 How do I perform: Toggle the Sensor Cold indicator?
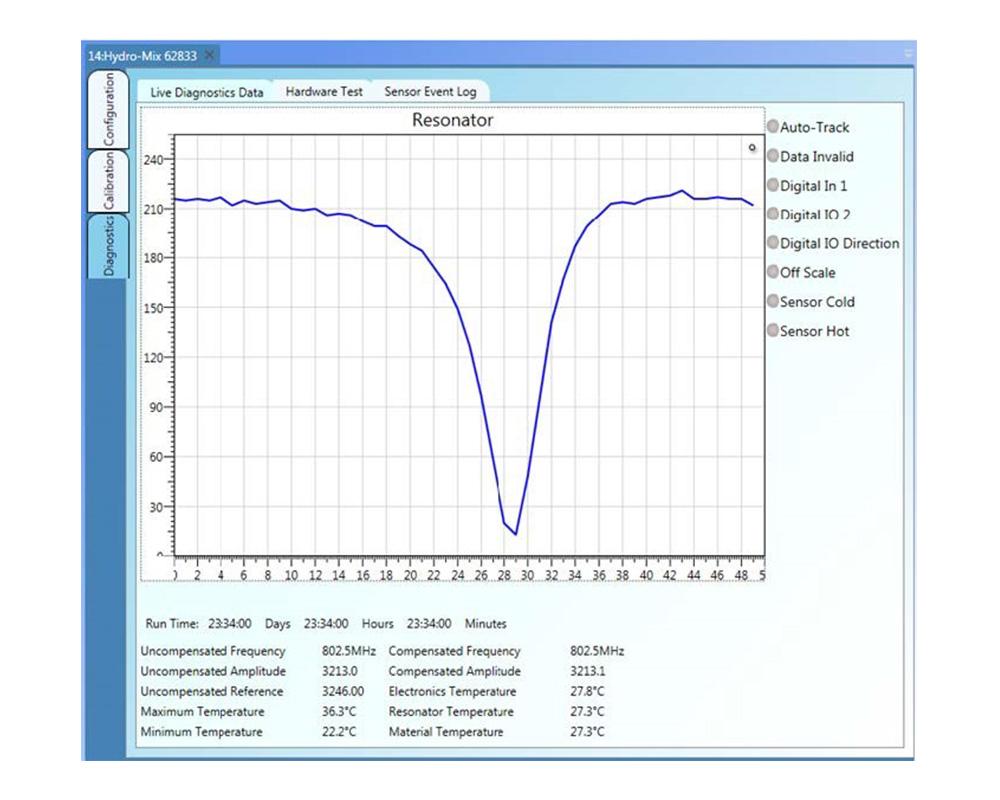click(773, 301)
